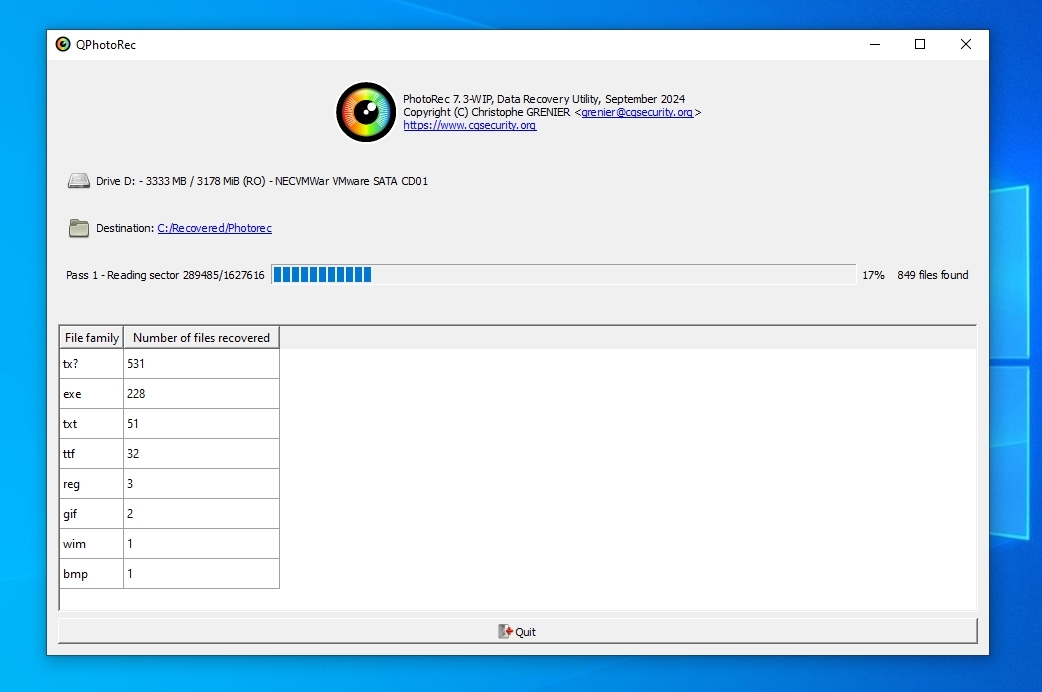Select the txt file family cell
The image size is (1042, 692).
pos(92,423)
